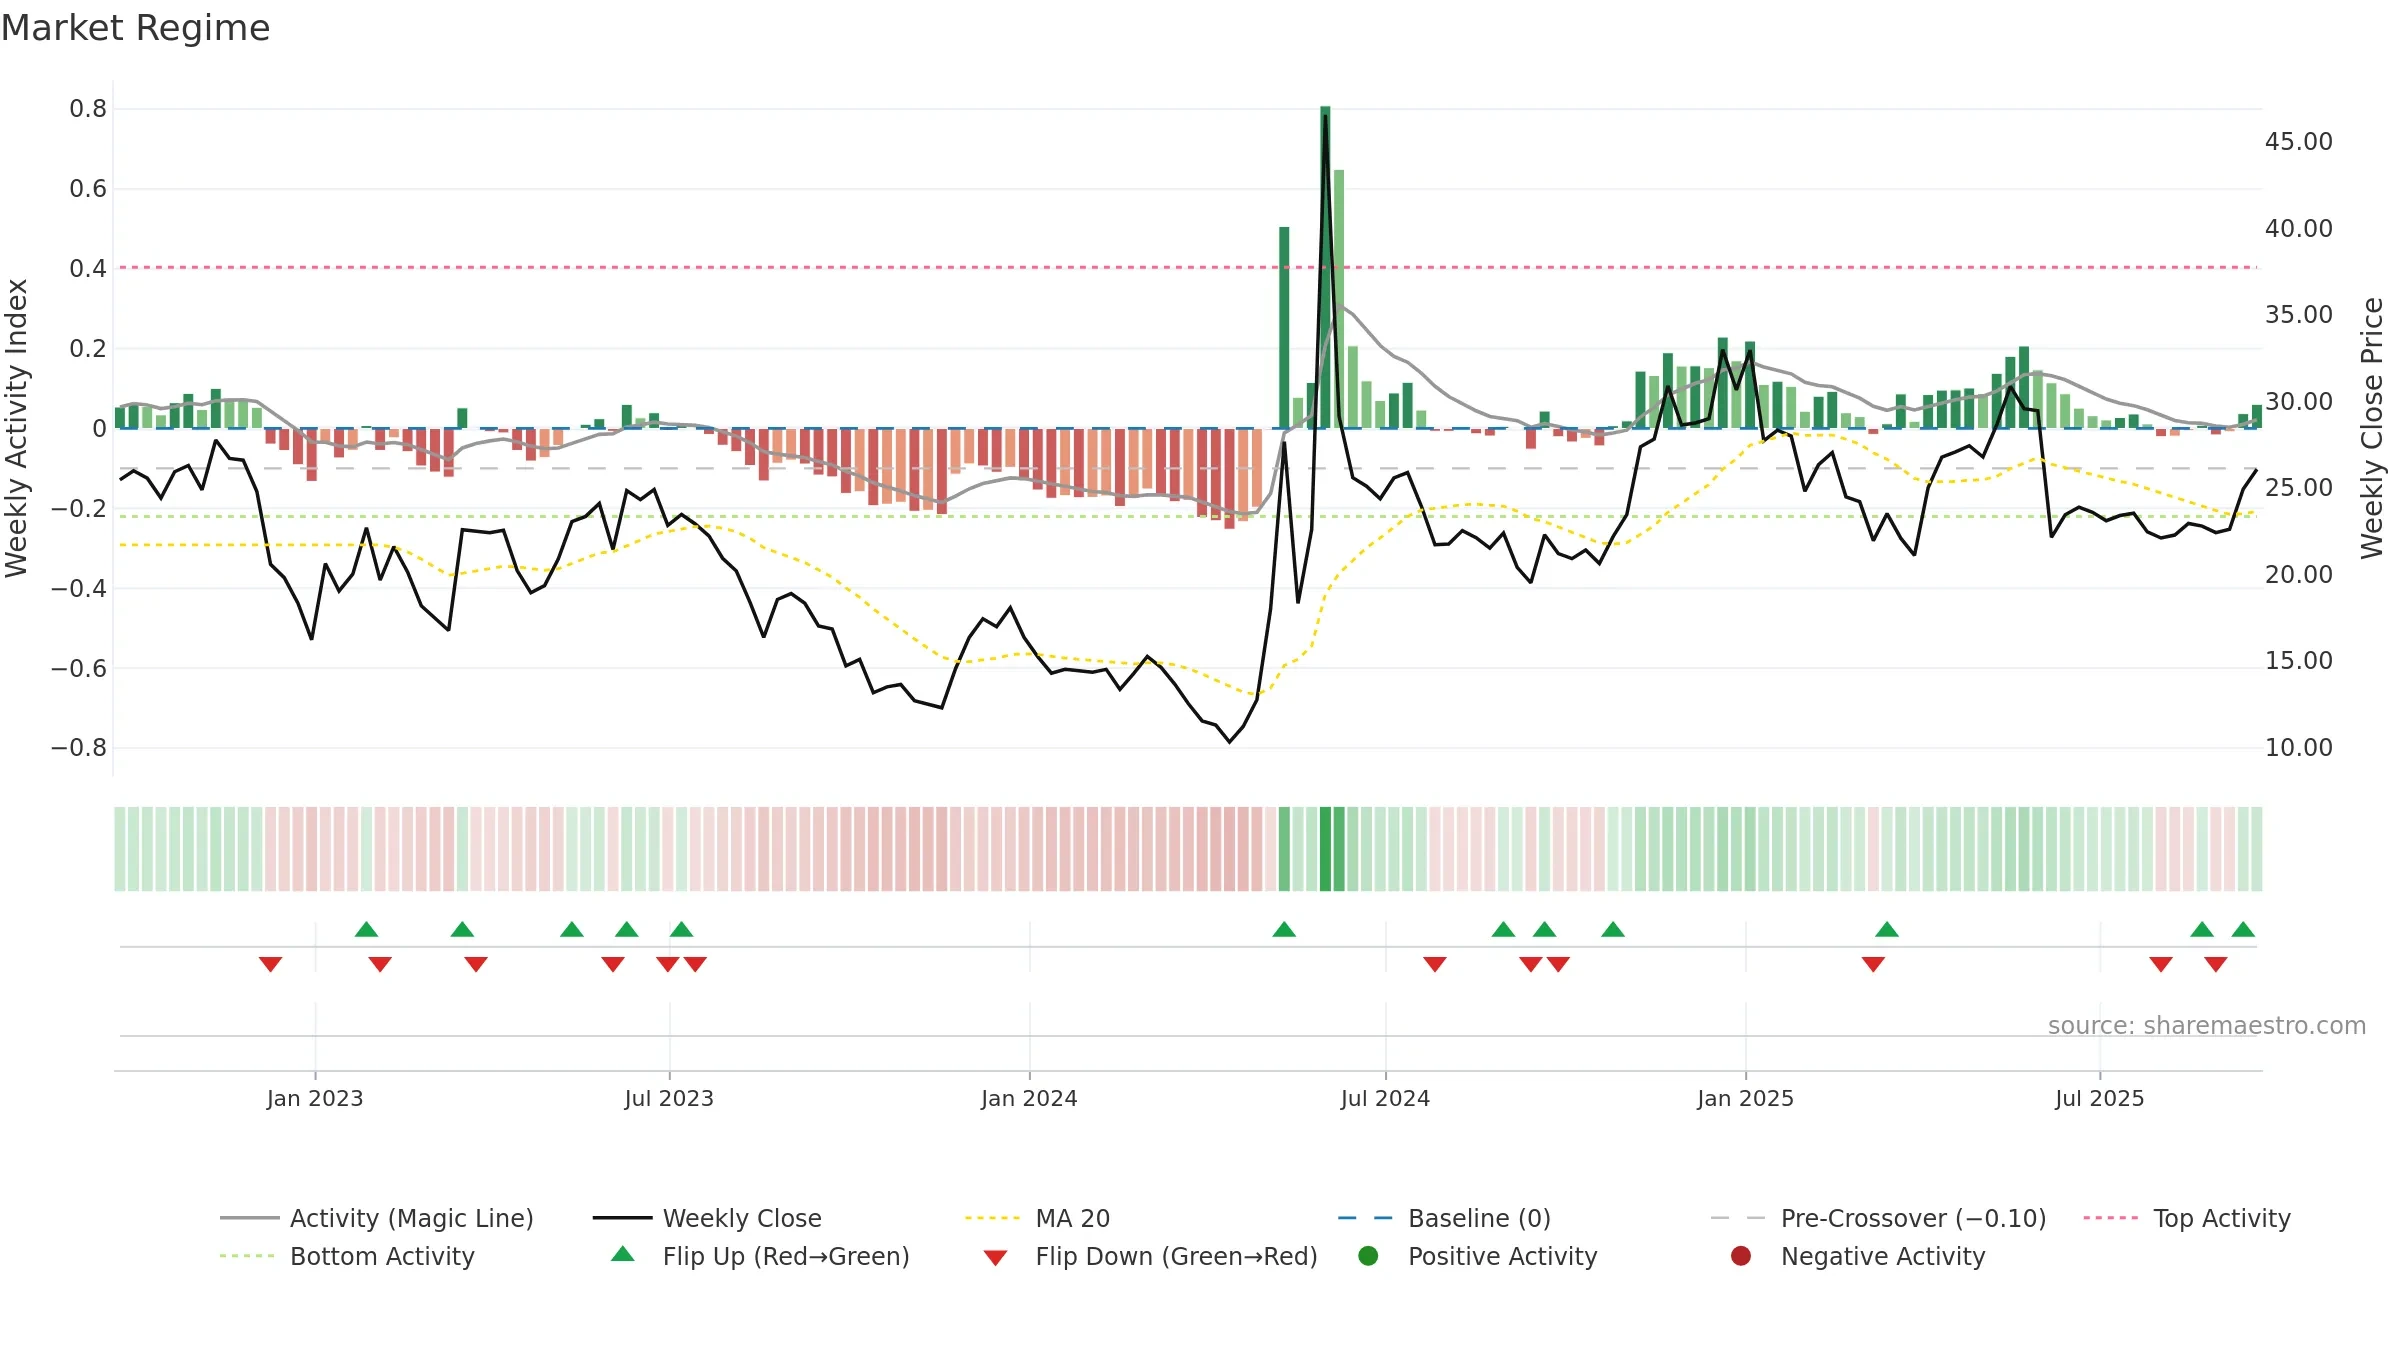Click the Weekly Activity Index axis title
This screenshot has width=2400, height=1350.
pyautogui.click(x=17, y=428)
